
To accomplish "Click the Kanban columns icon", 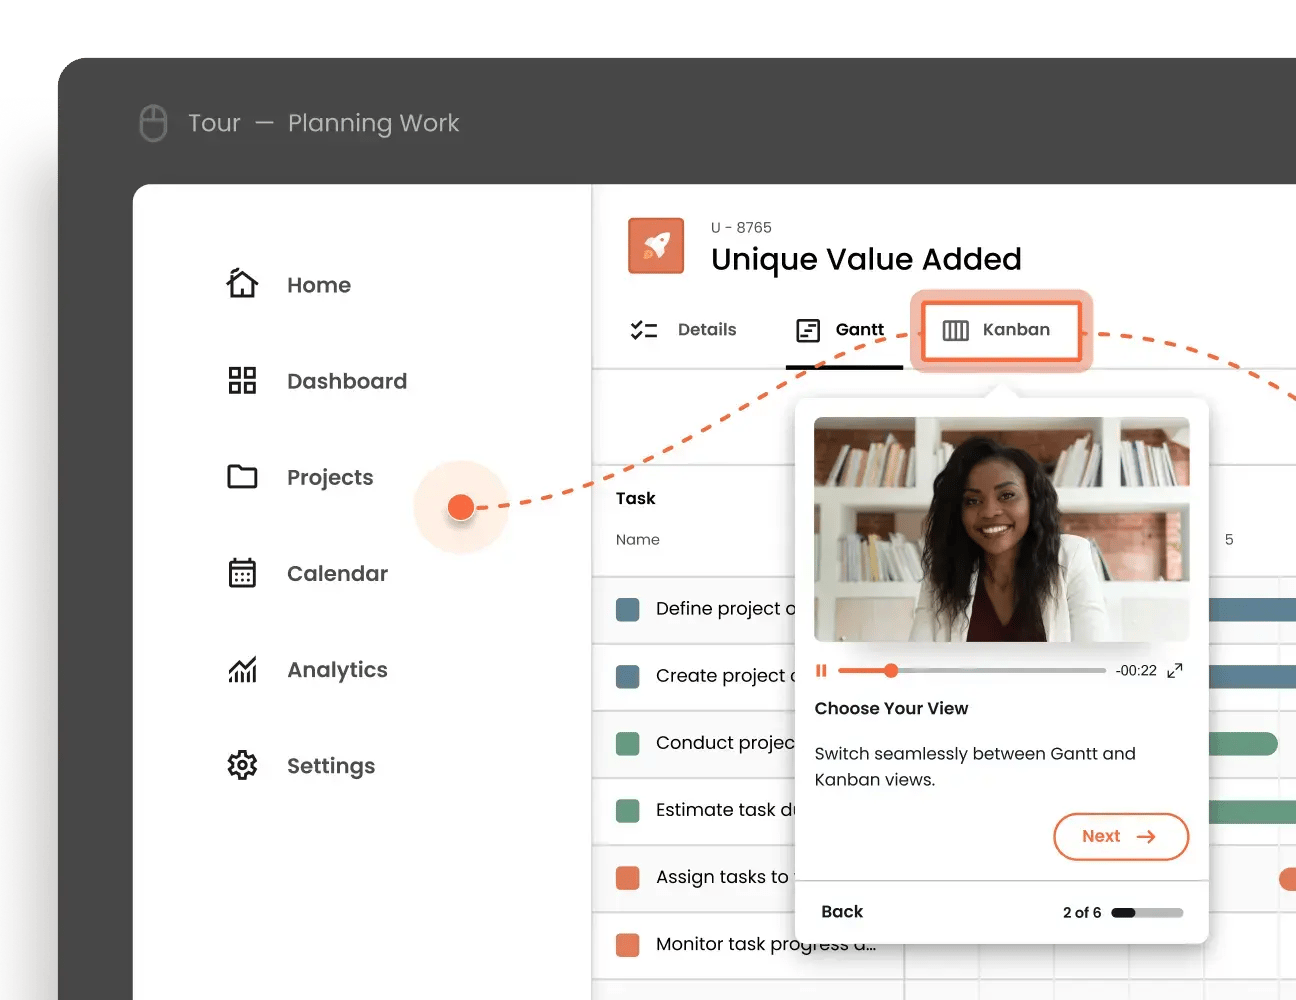I will click(956, 330).
